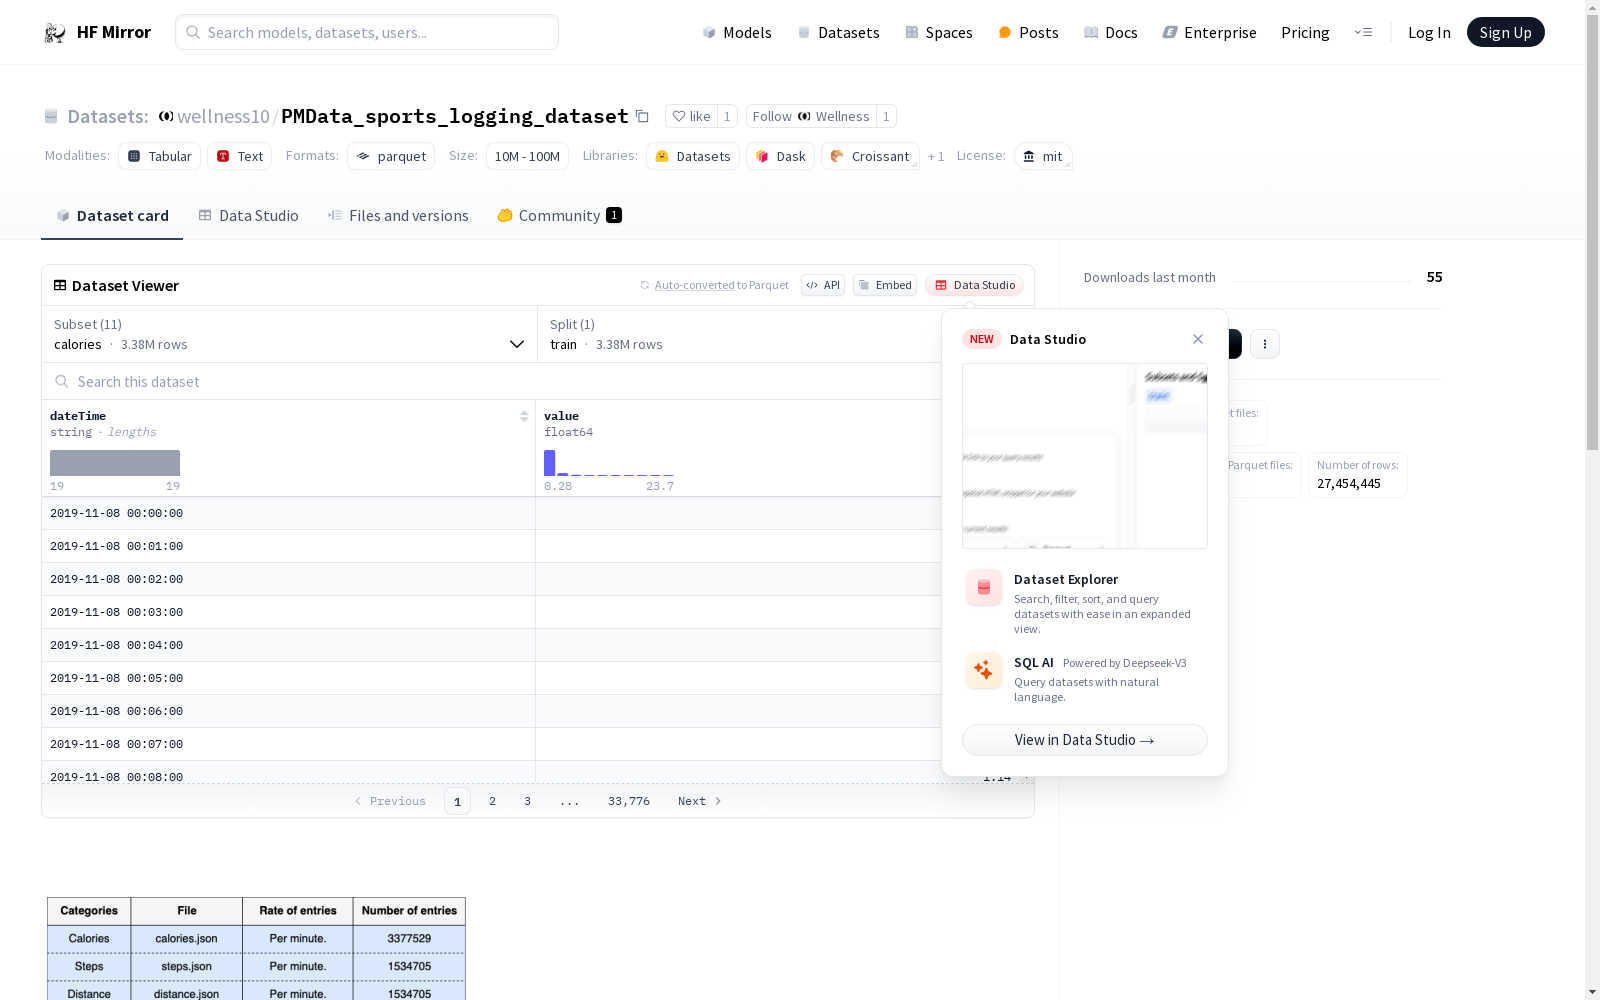Open the Pricing page
This screenshot has width=1600, height=1000.
point(1305,33)
